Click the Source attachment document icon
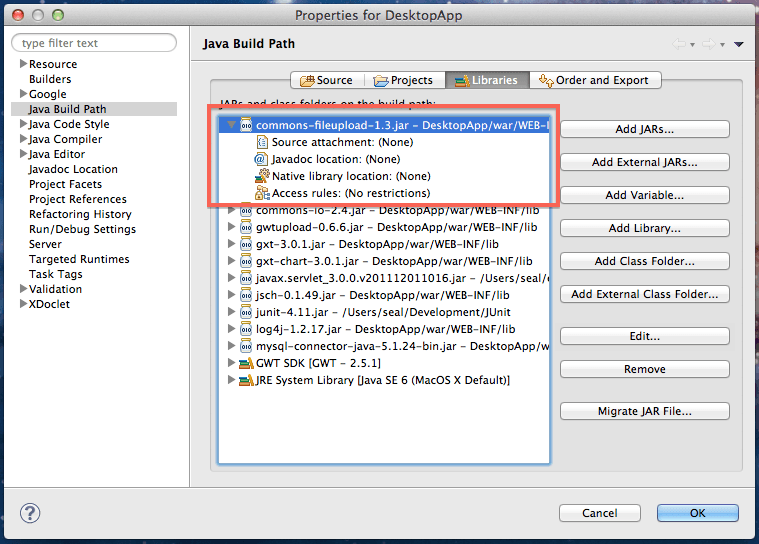Viewport: 759px width, 544px height. 261,142
